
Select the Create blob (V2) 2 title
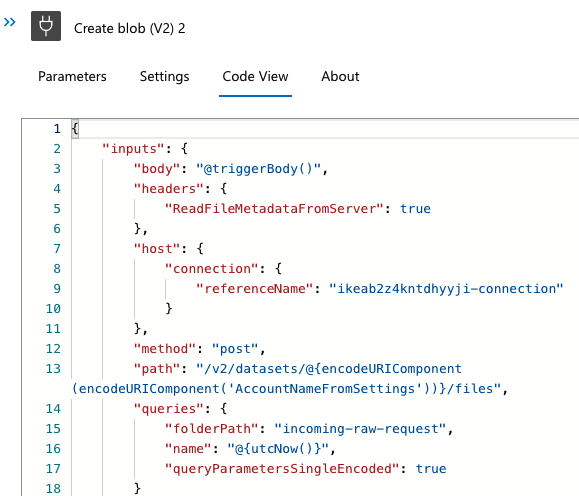click(x=130, y=28)
